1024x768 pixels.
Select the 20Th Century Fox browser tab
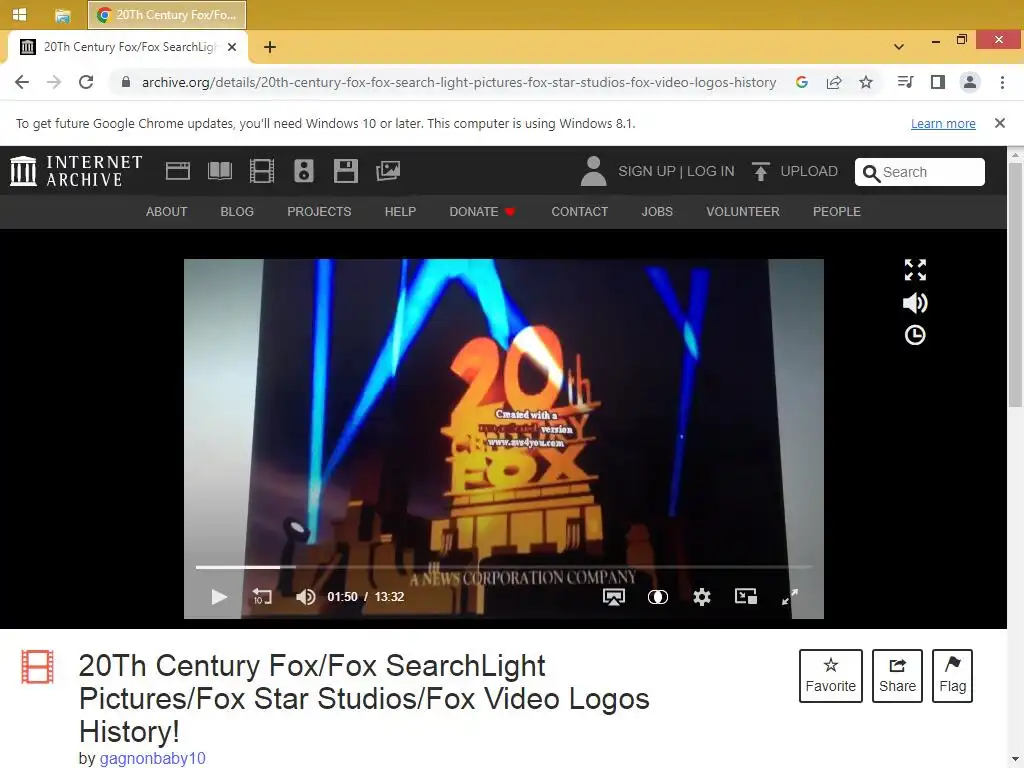point(127,47)
